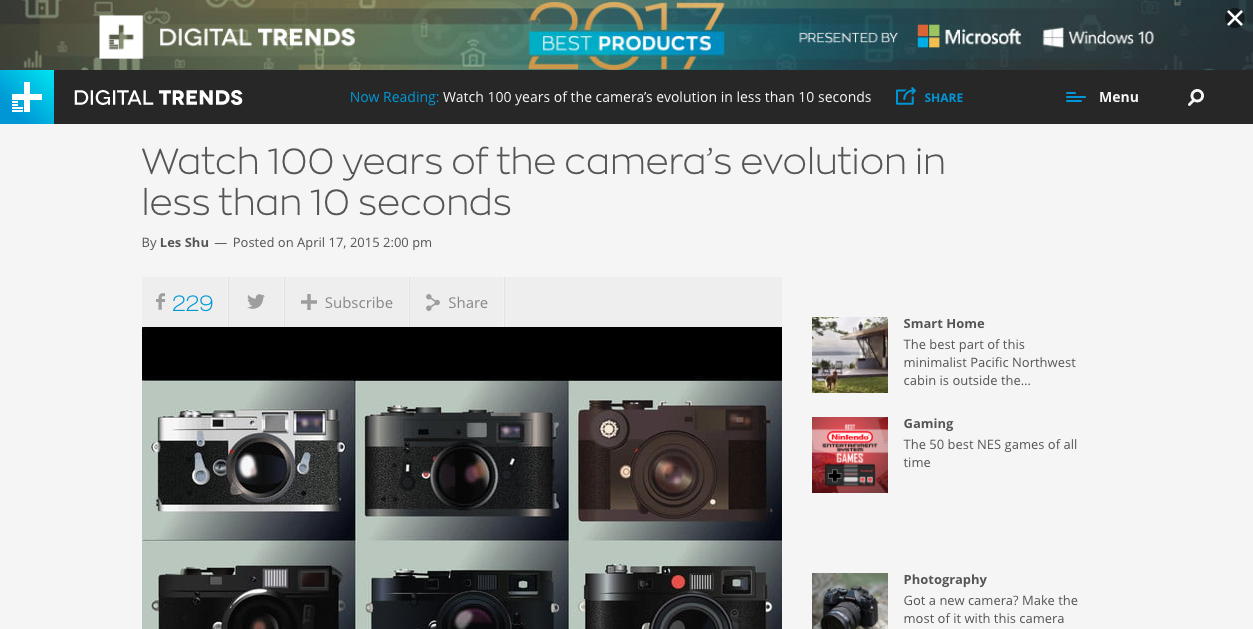Open the 50 best NES games thumbnail
This screenshot has height=629, width=1253.
click(850, 455)
